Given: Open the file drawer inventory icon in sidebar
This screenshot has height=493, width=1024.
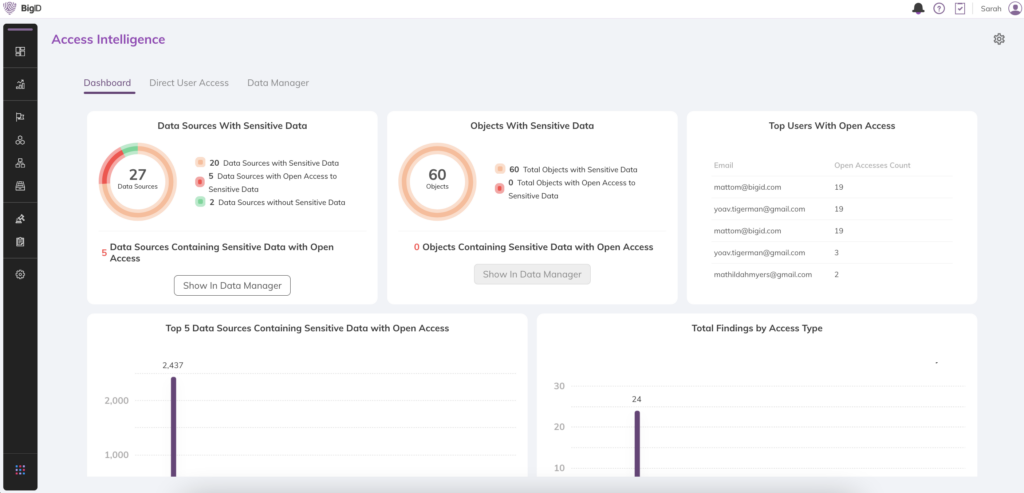Looking at the screenshot, I should tap(20, 186).
